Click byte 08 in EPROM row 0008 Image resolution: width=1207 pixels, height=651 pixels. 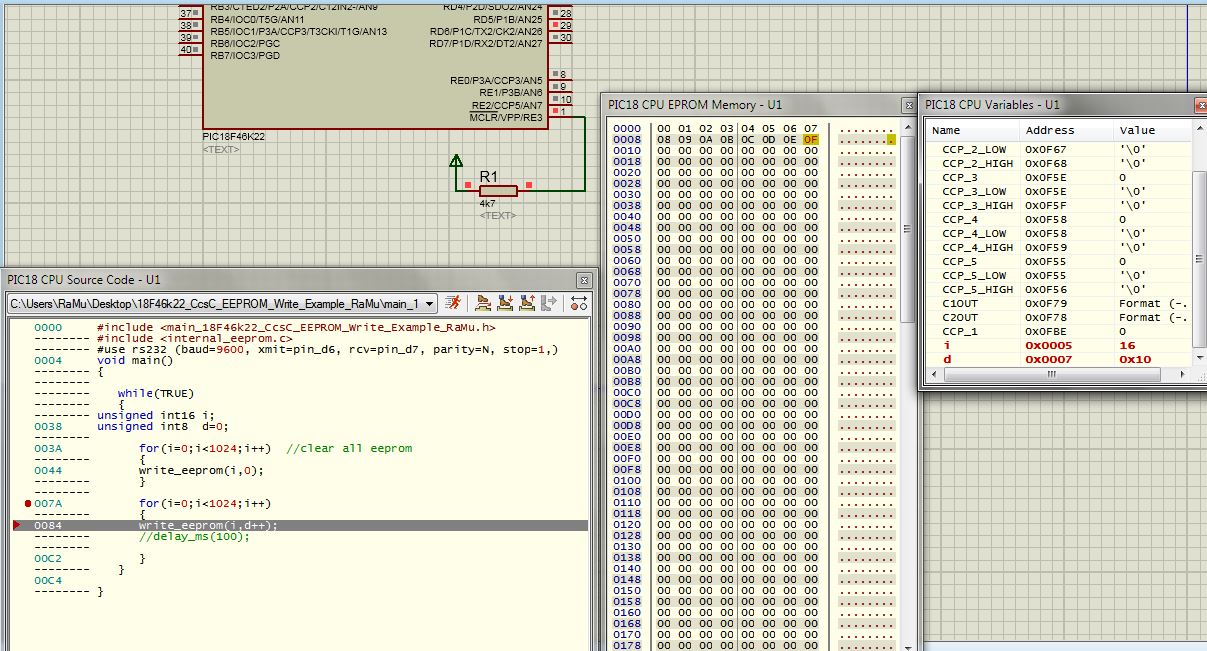(664, 140)
